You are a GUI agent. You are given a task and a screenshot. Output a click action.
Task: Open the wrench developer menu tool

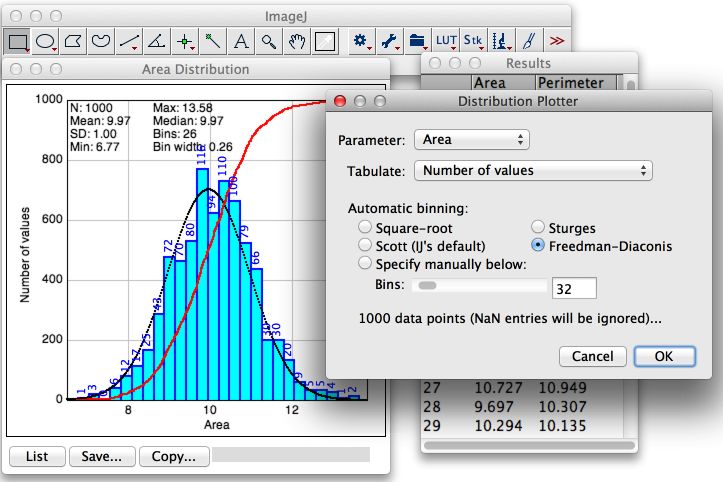click(390, 42)
